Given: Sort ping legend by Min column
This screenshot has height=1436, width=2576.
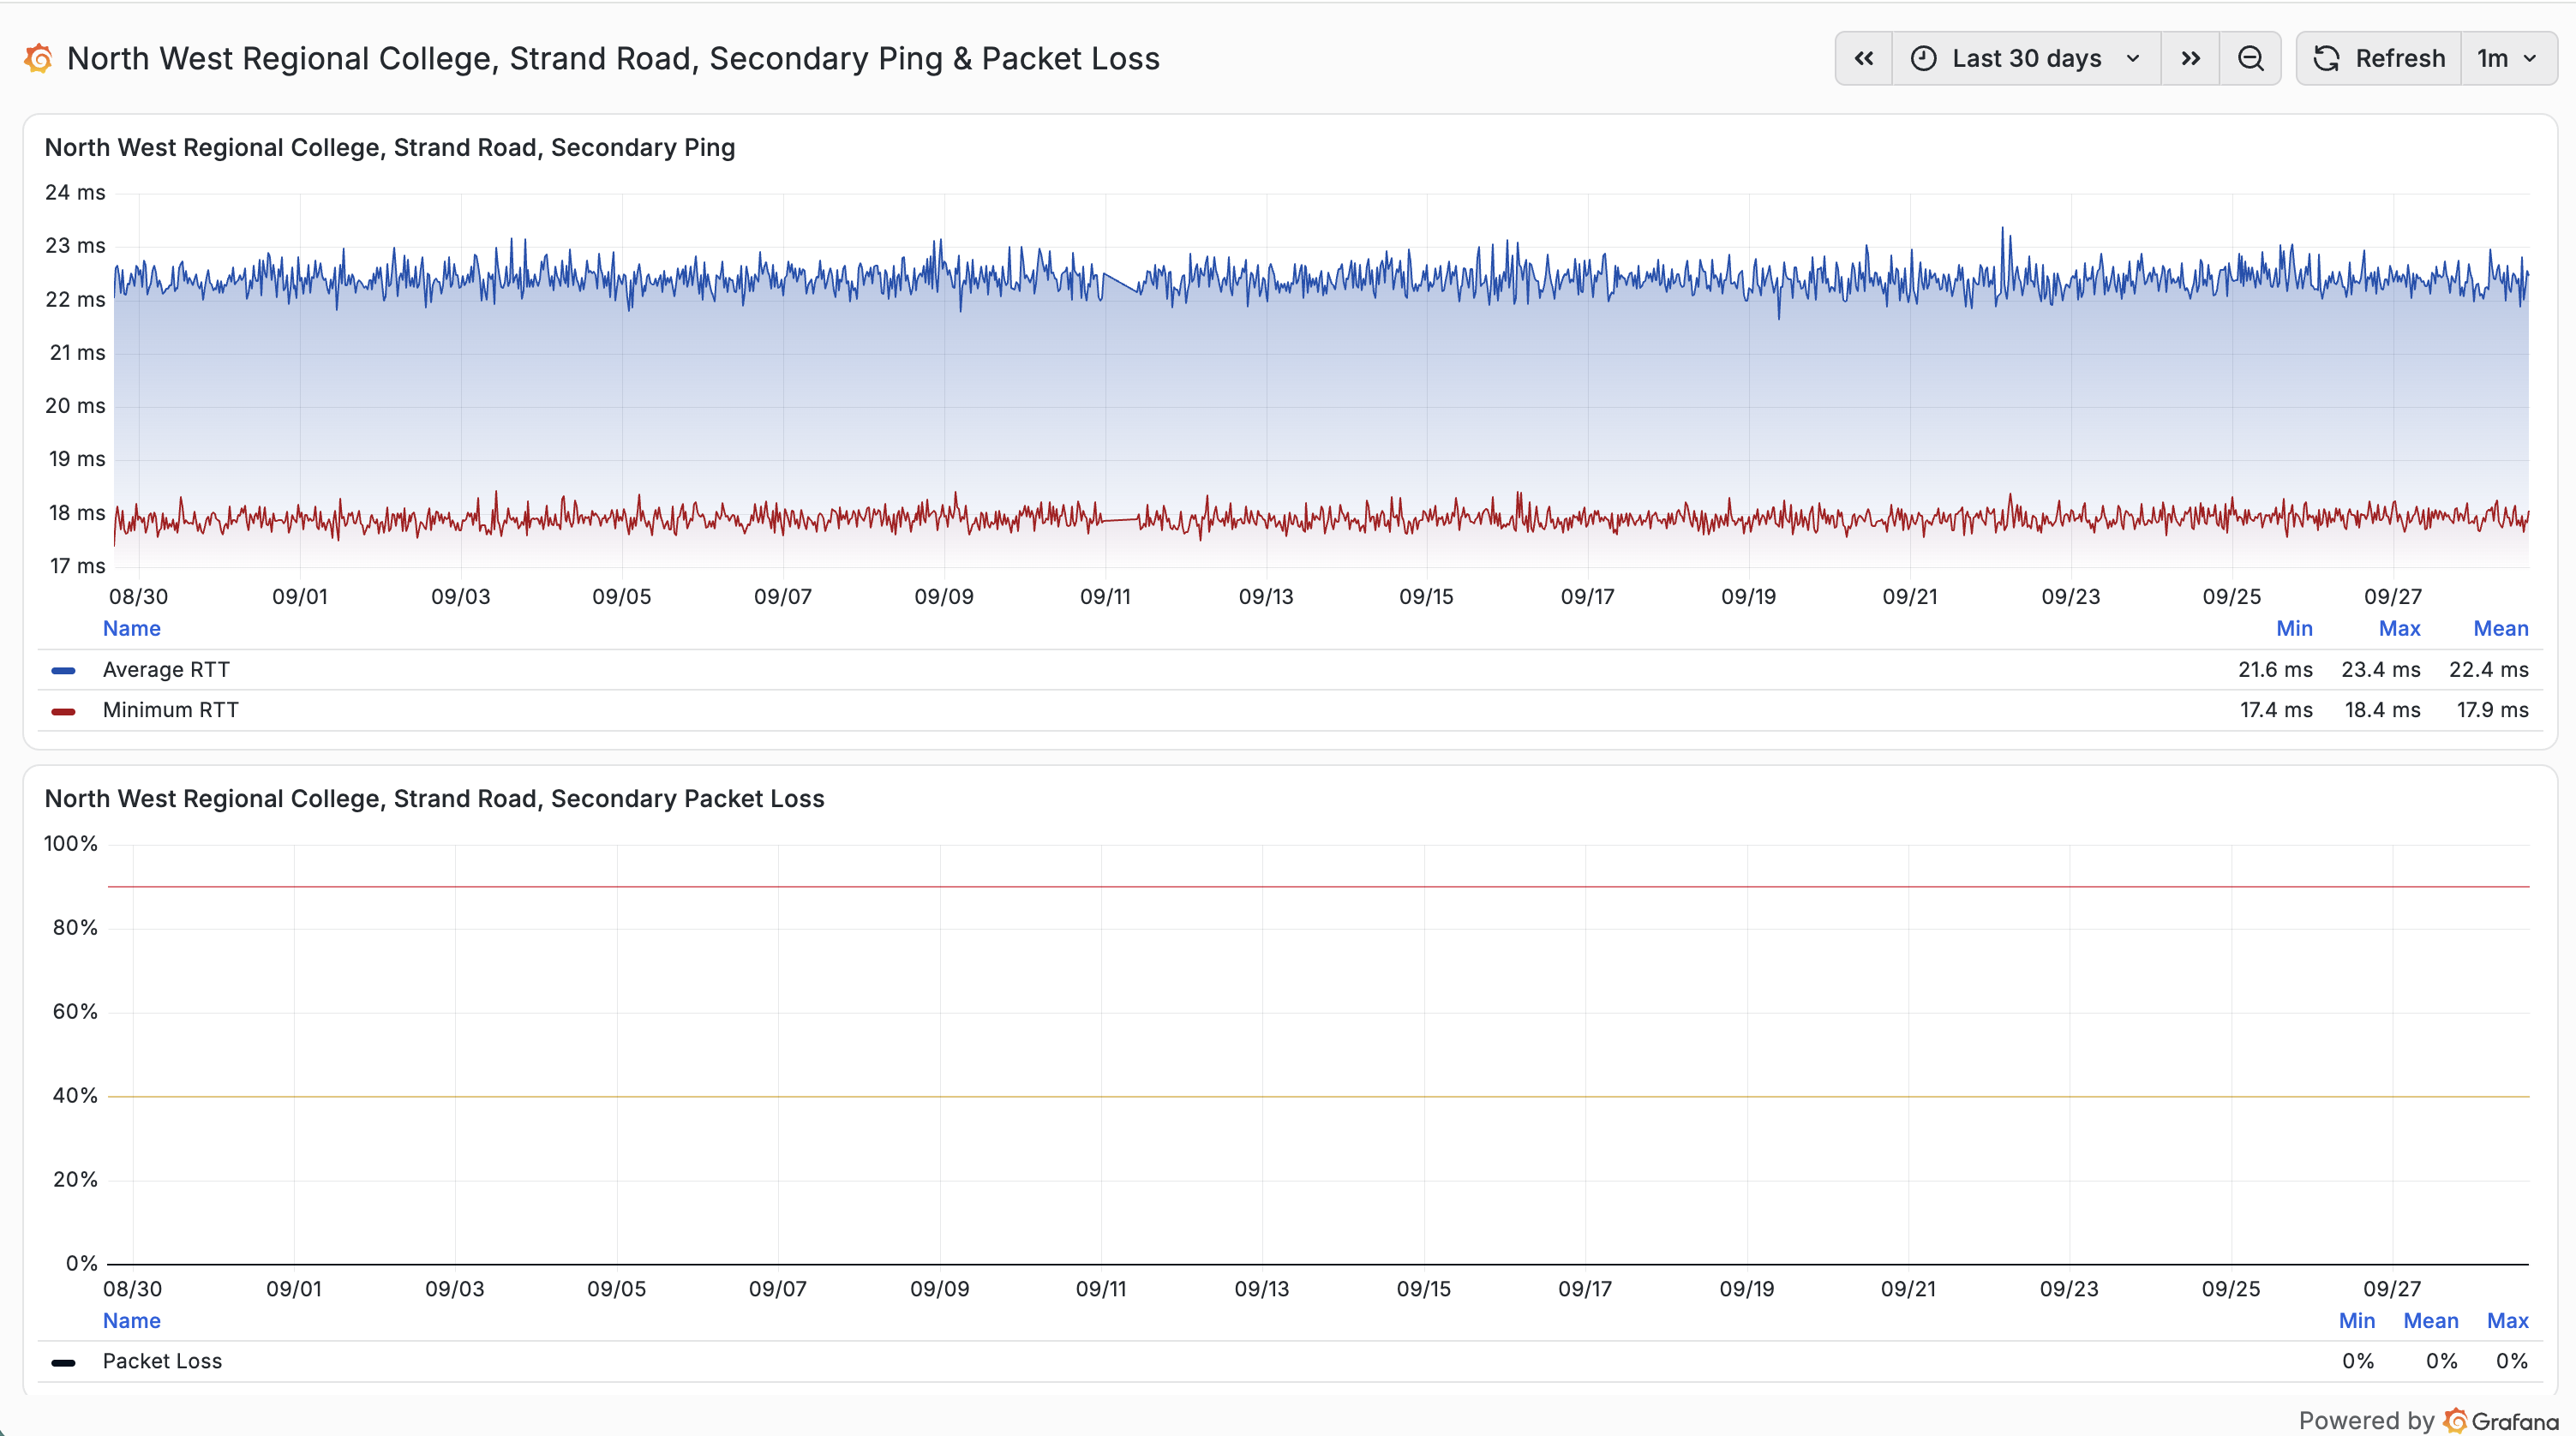Looking at the screenshot, I should 2294,629.
